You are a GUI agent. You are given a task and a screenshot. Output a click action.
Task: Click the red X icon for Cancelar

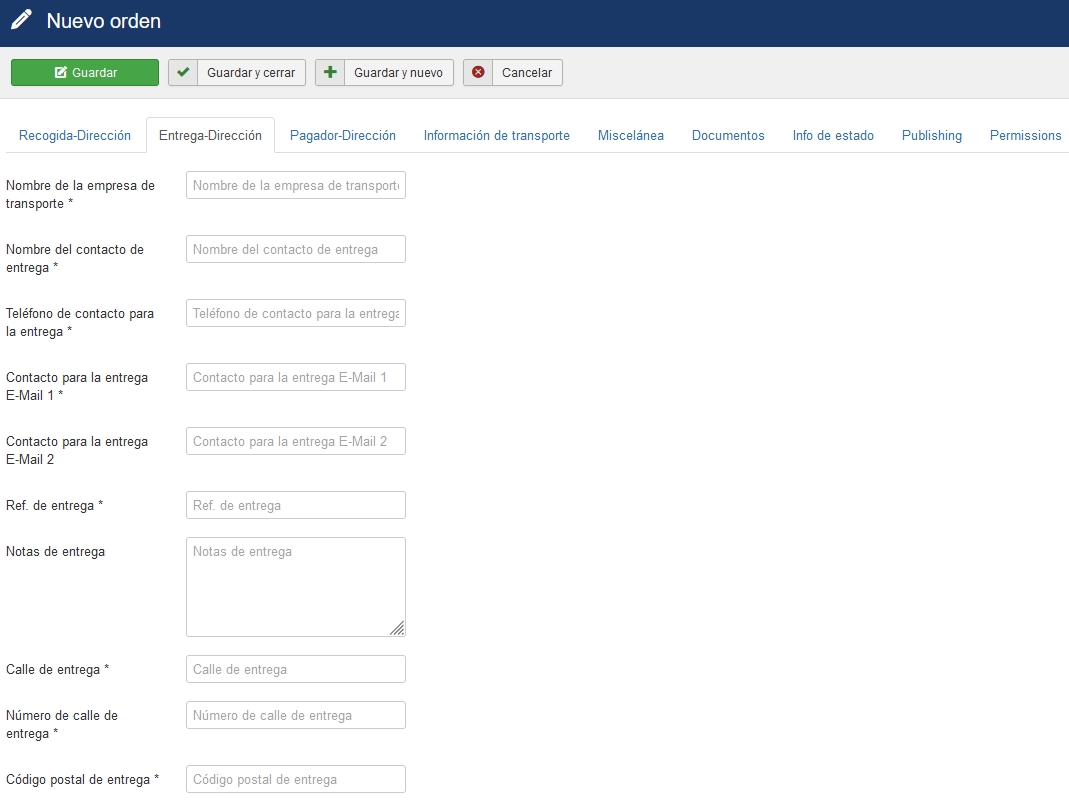point(478,72)
